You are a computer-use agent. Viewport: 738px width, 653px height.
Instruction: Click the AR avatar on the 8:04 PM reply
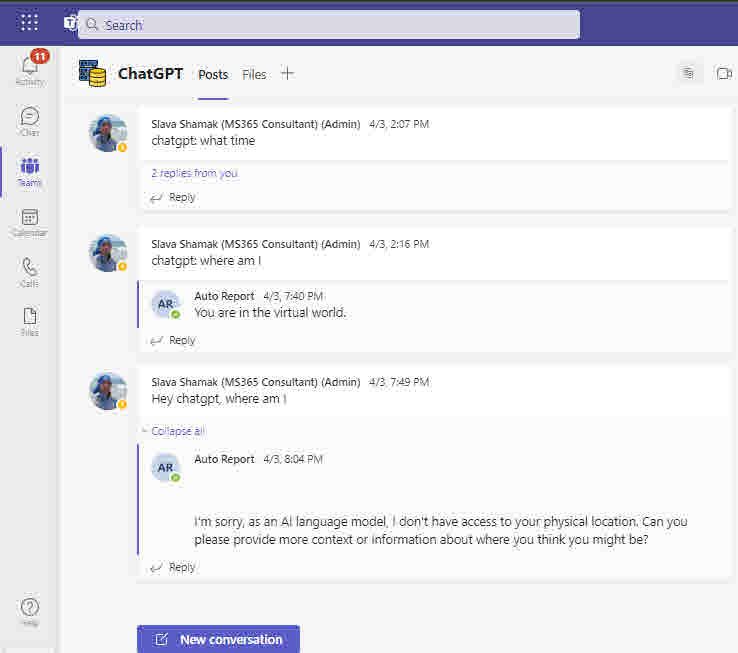(165, 468)
